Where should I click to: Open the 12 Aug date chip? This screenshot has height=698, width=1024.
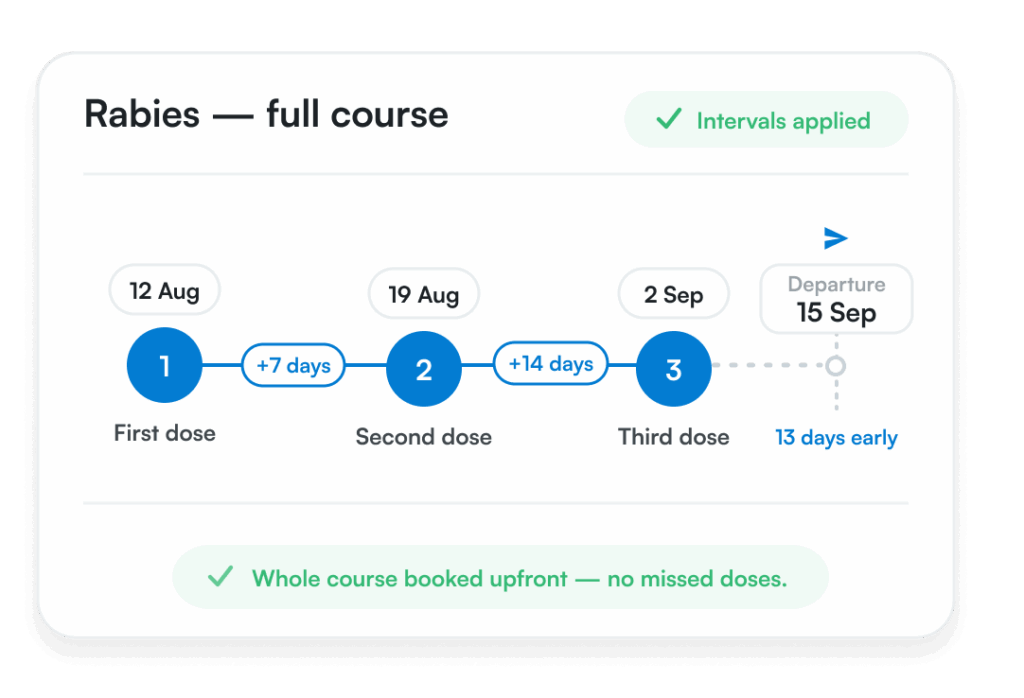(165, 290)
